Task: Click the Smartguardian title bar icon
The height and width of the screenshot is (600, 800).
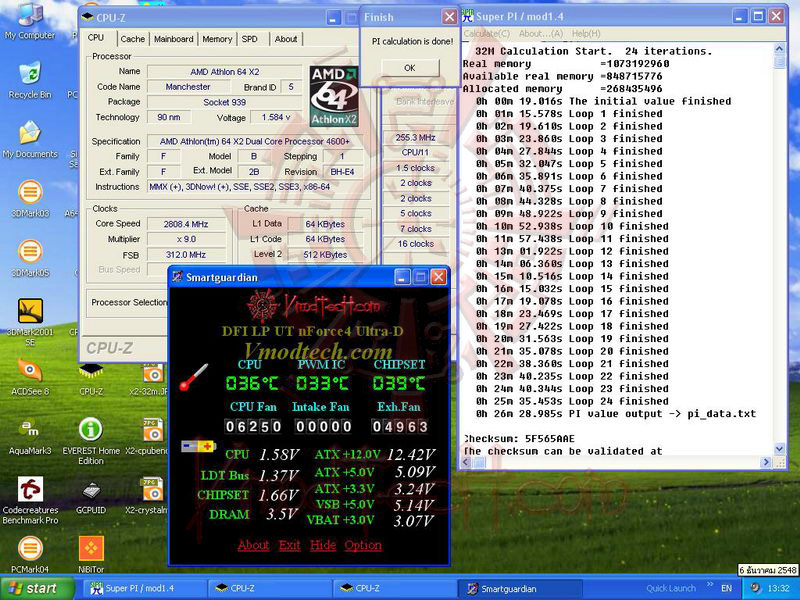Action: pyautogui.click(x=177, y=277)
